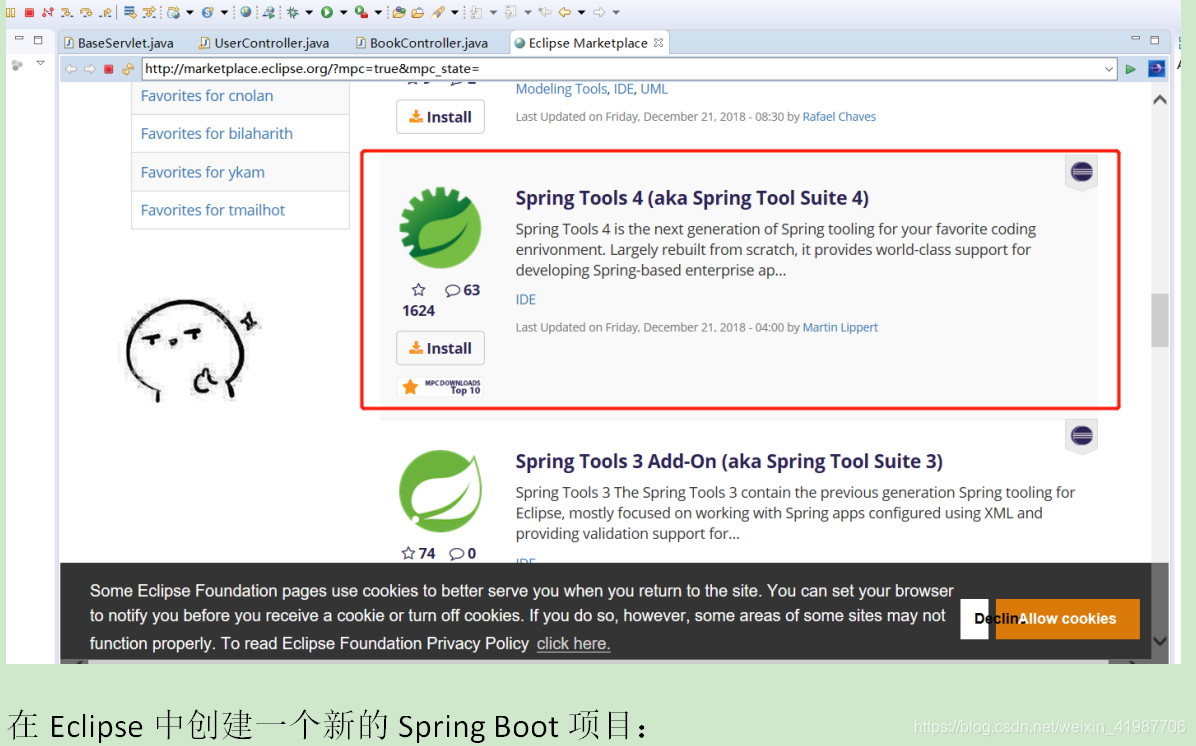Screen dimensions: 1196x746
Task: Expand the Run configurations dropdown arrow
Action: pyautogui.click(x=343, y=12)
